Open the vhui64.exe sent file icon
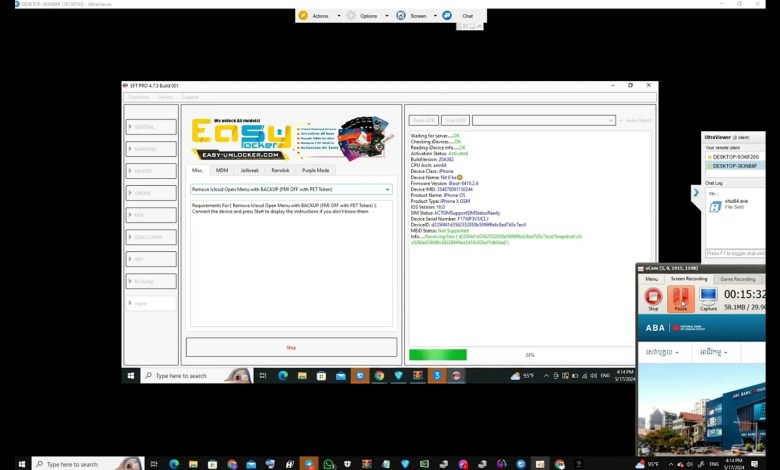This screenshot has width=780, height=470. tap(716, 206)
